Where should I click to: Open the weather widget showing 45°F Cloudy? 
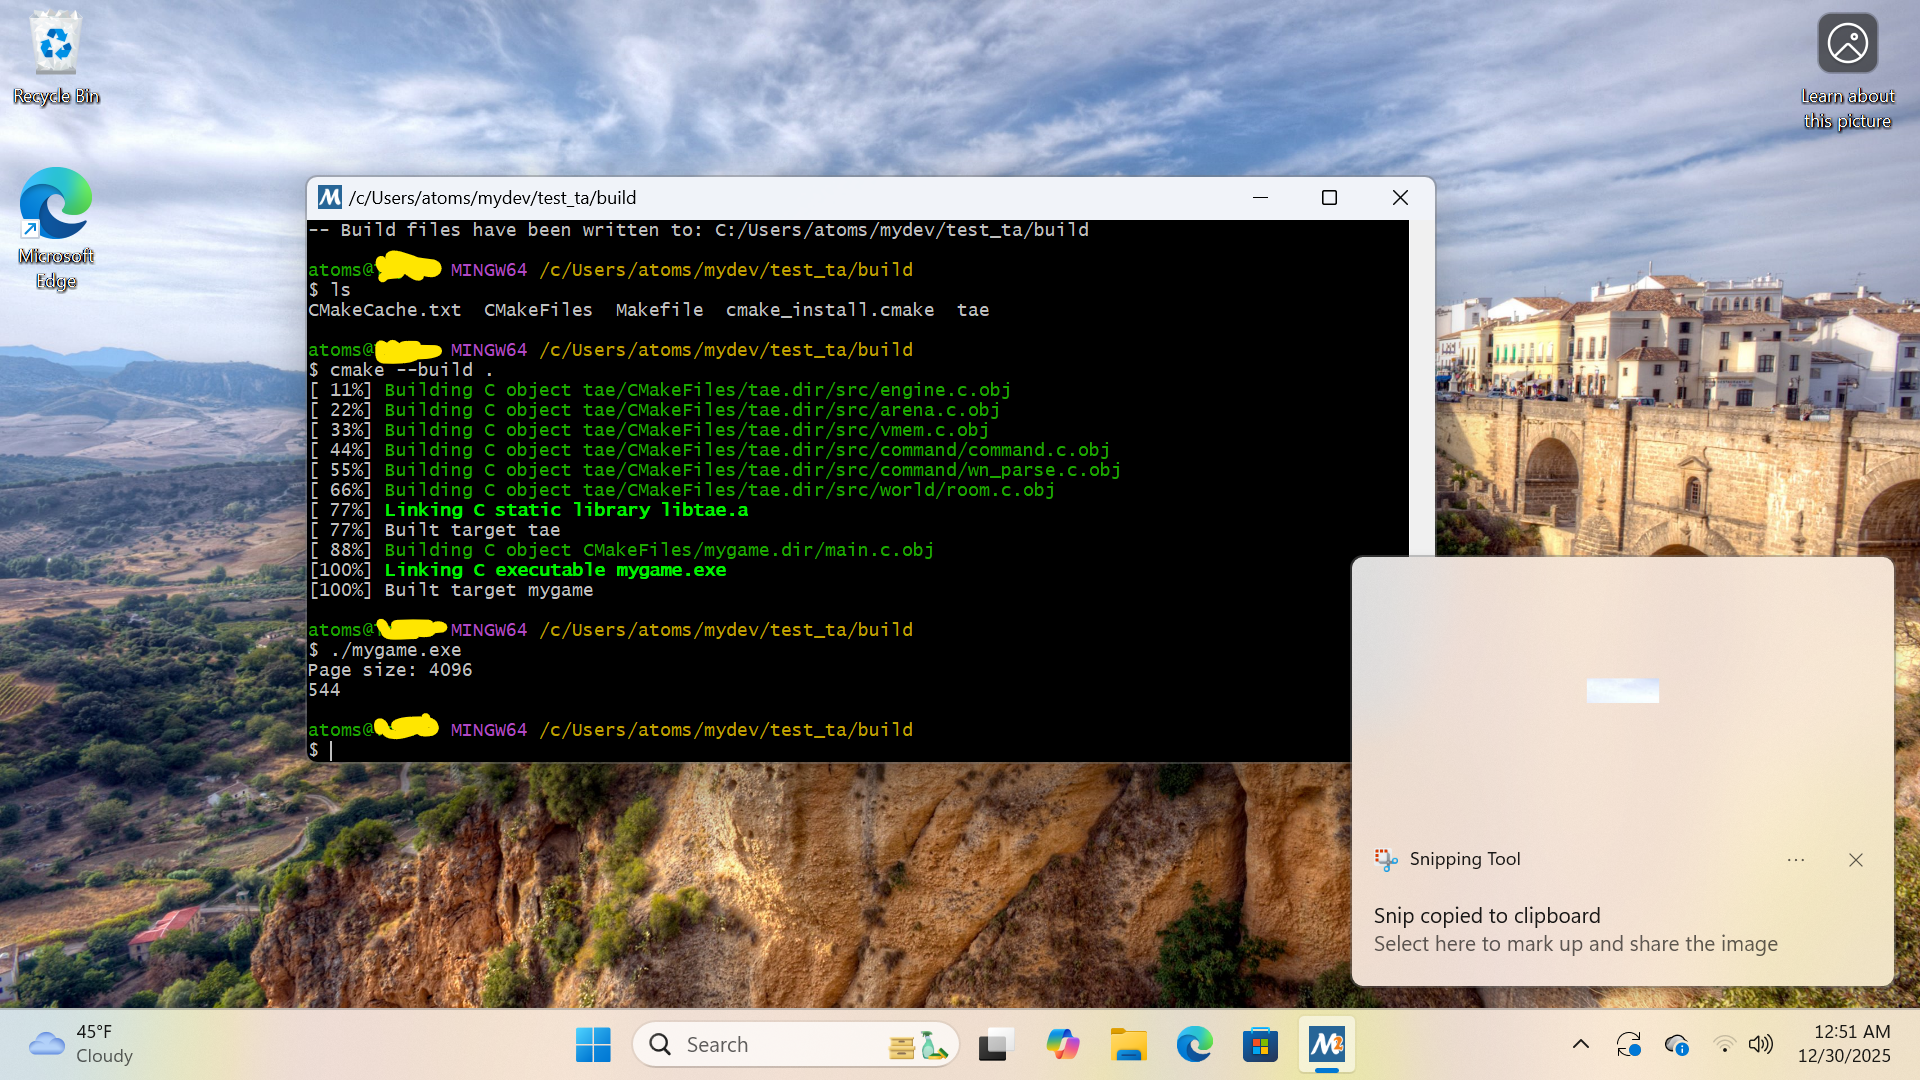pos(82,1044)
